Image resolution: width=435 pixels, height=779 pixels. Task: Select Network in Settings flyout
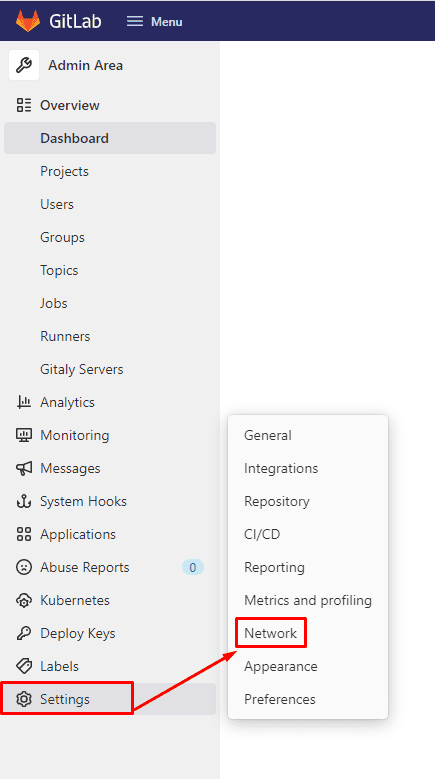[x=271, y=633]
